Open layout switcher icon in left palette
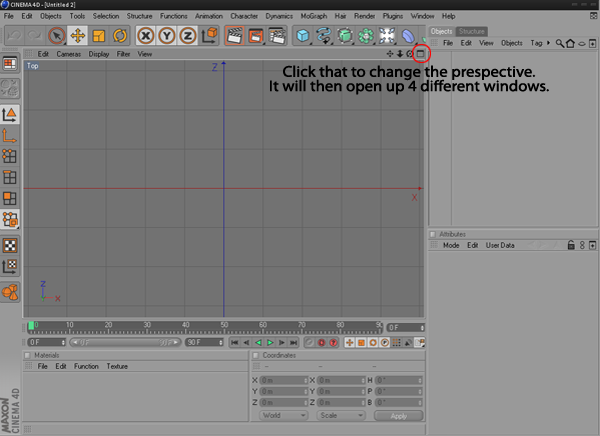This screenshot has height=436, width=600. (10, 64)
